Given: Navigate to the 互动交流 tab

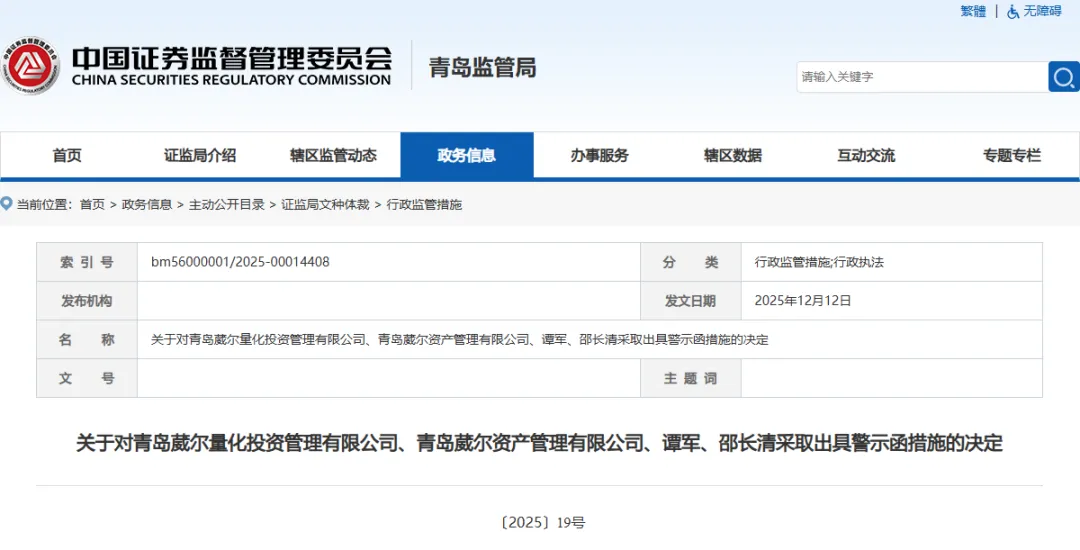Looking at the screenshot, I should click(x=866, y=155).
